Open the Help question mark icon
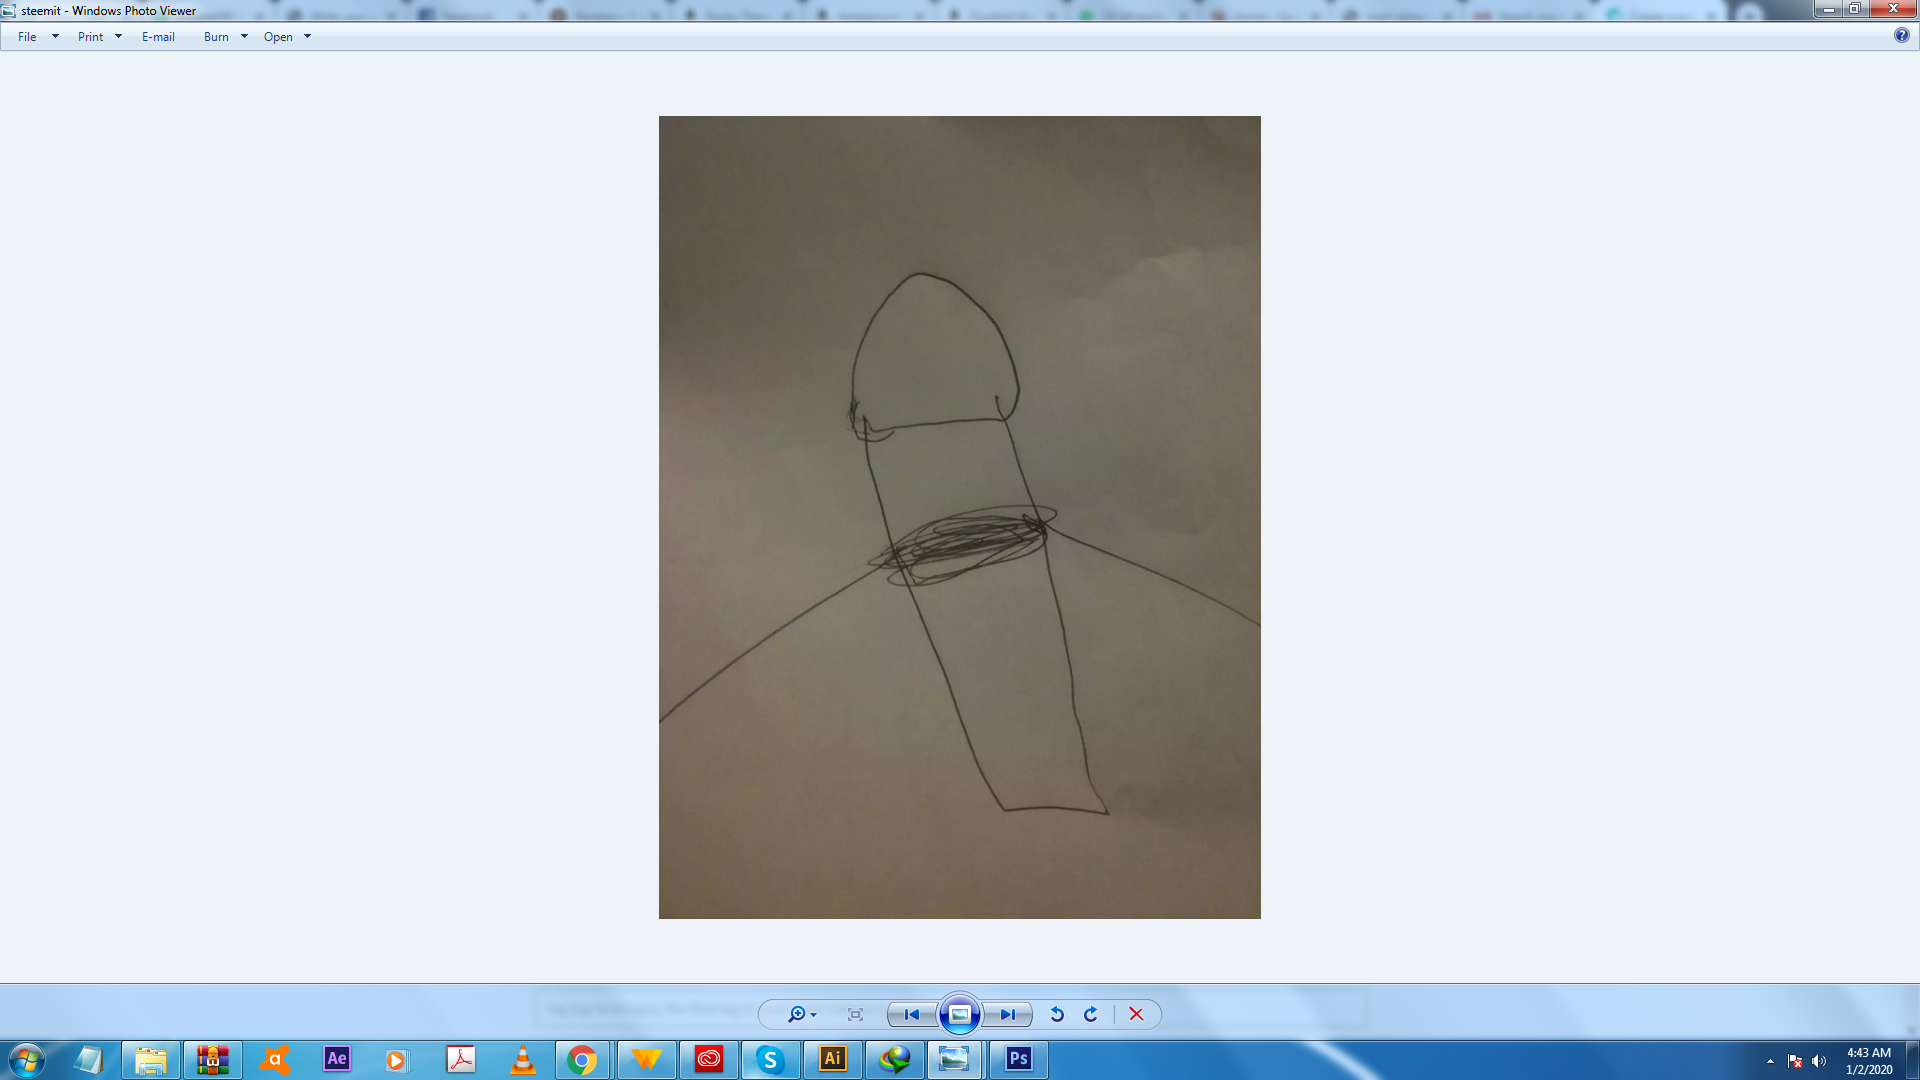Image resolution: width=1920 pixels, height=1080 pixels. coord(1901,35)
